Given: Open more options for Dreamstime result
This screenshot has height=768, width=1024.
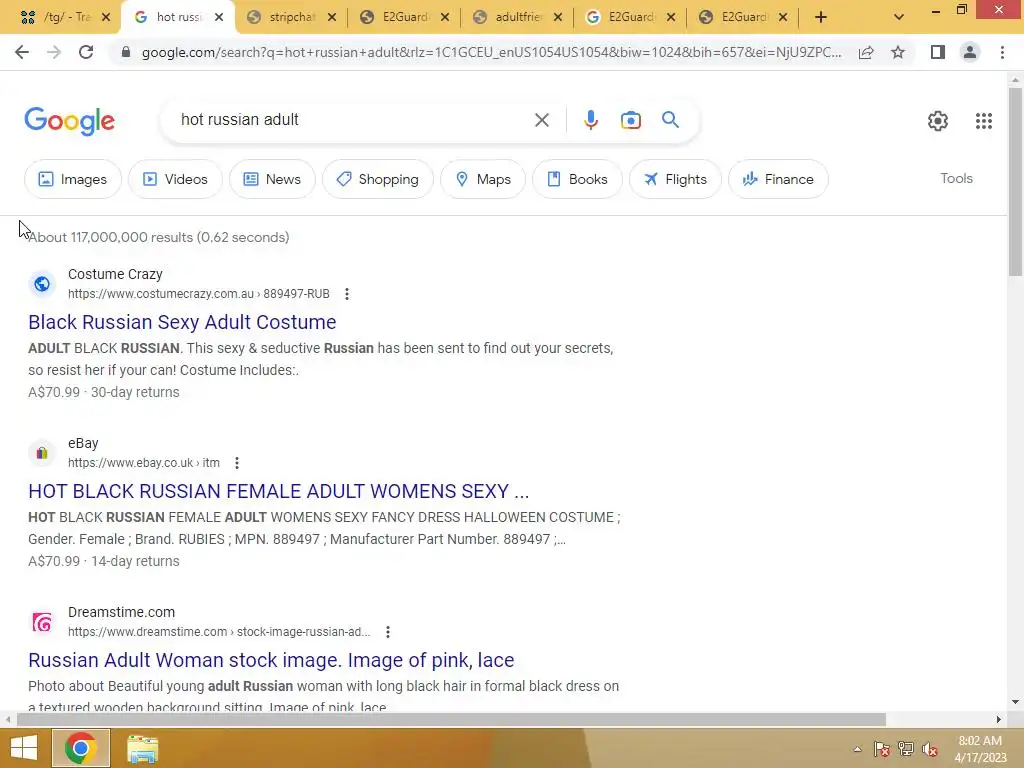Looking at the screenshot, I should point(387,632).
